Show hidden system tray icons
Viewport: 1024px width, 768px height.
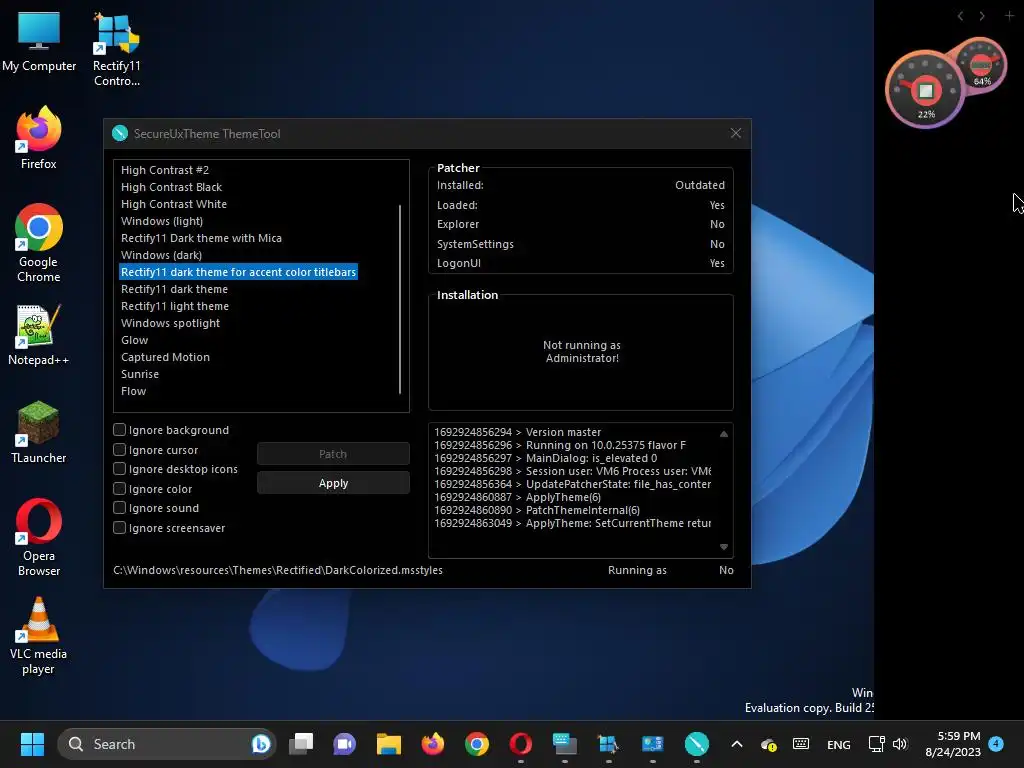737,744
